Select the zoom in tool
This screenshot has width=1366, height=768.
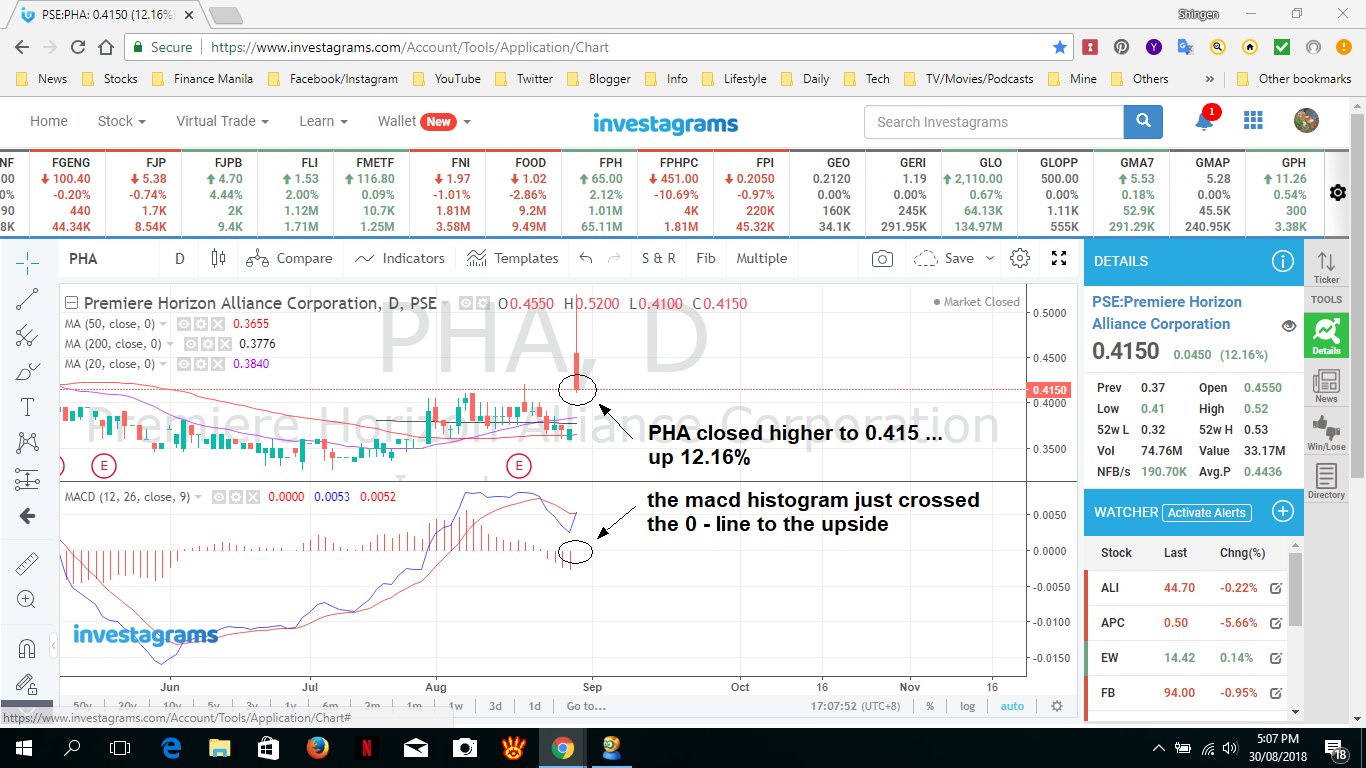point(27,600)
